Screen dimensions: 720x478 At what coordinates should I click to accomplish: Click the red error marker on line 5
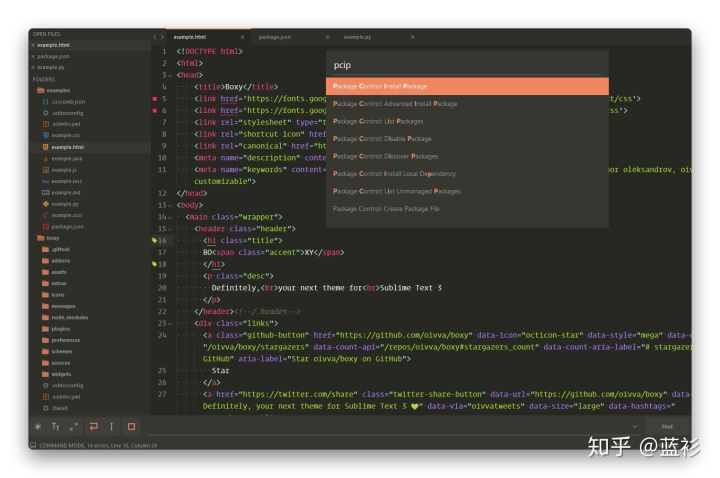(x=154, y=99)
